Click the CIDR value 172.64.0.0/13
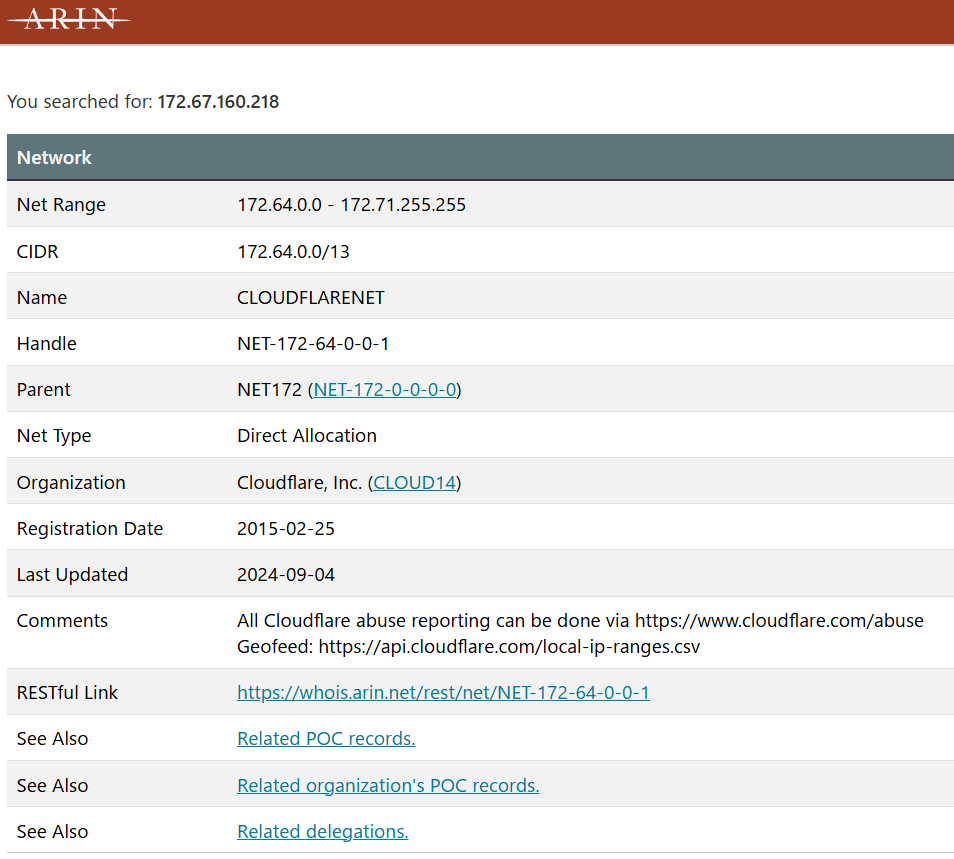 point(293,252)
